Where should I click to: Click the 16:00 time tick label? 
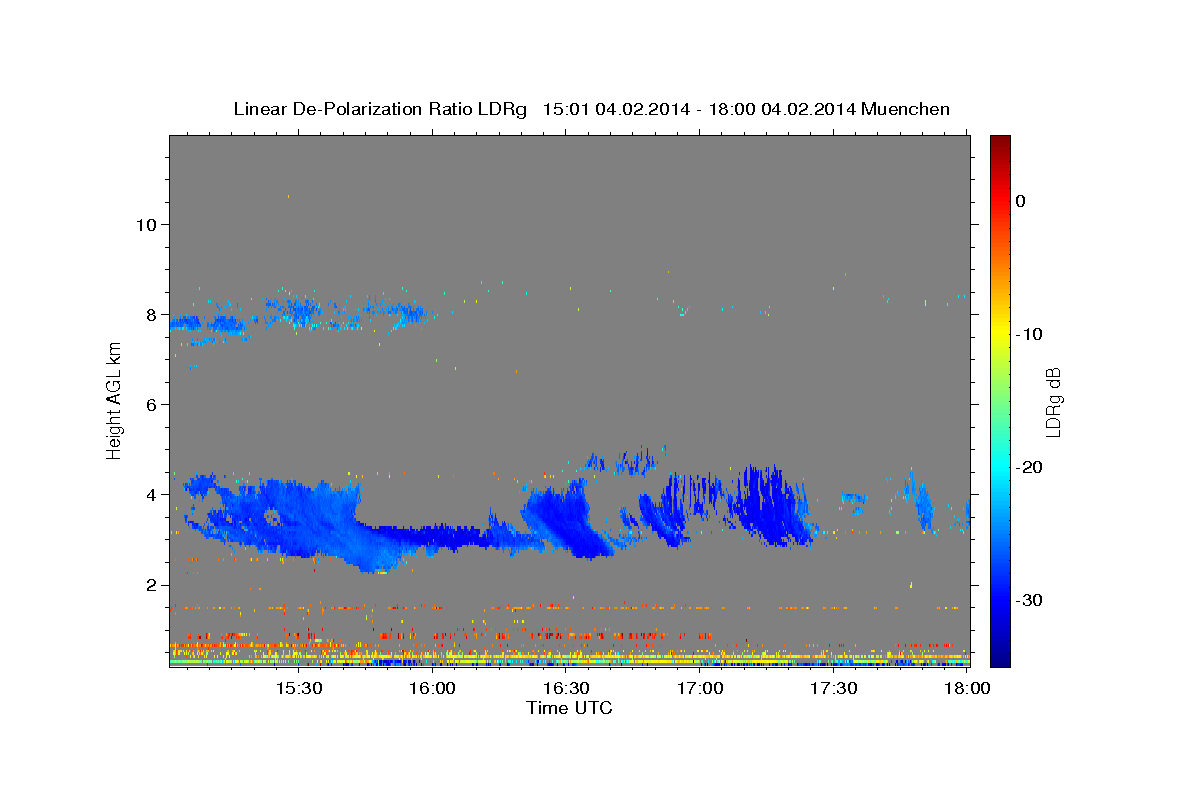tap(433, 689)
